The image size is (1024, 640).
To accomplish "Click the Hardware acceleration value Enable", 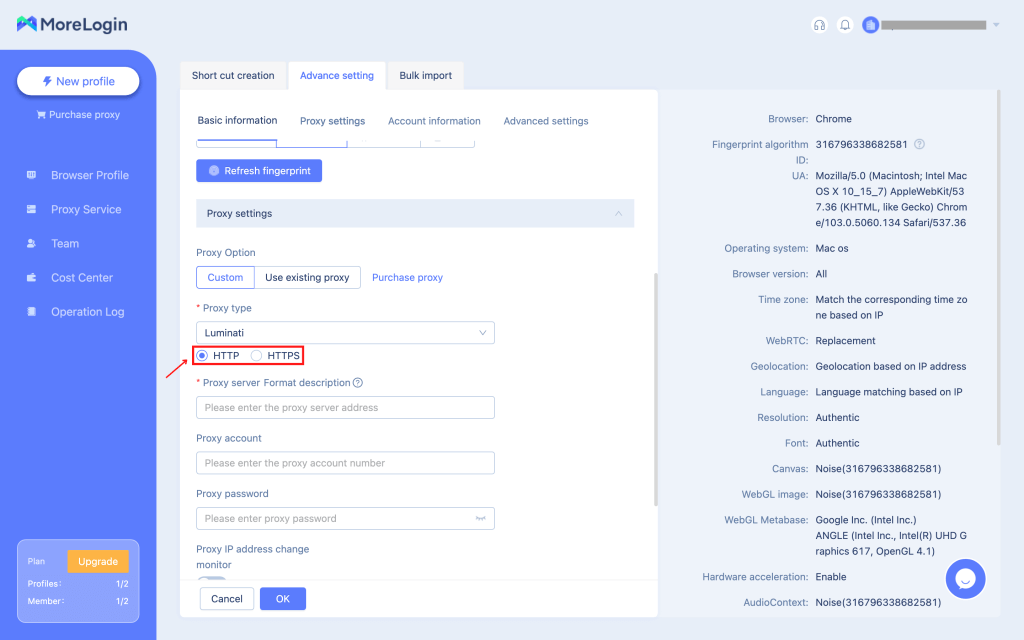I will point(831,577).
